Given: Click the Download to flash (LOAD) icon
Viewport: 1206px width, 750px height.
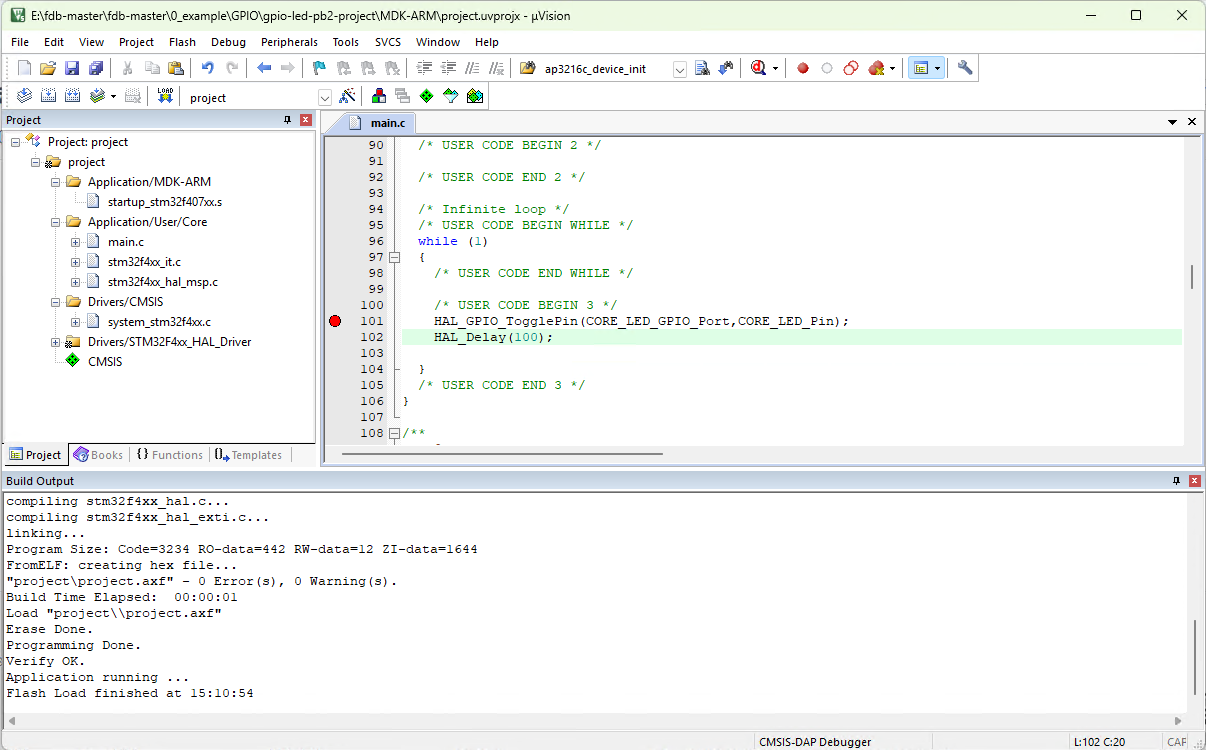Looking at the screenshot, I should [x=165, y=96].
